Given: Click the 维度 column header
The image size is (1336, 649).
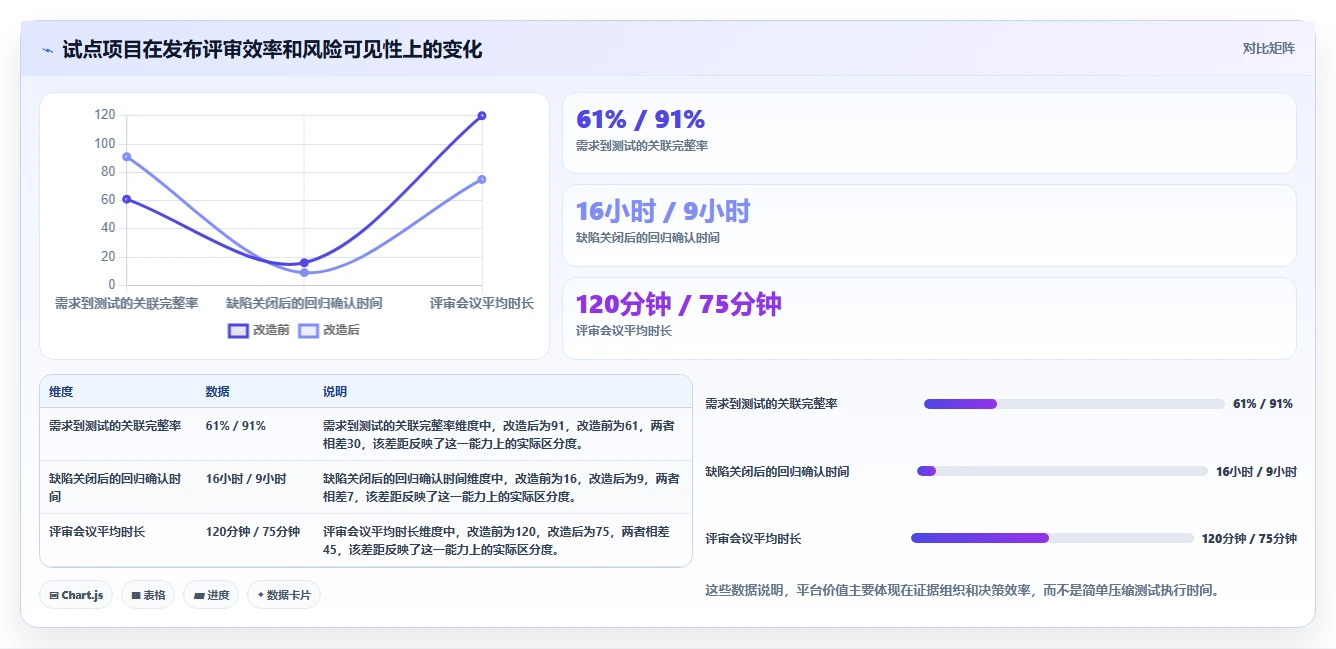Looking at the screenshot, I should 61,392.
